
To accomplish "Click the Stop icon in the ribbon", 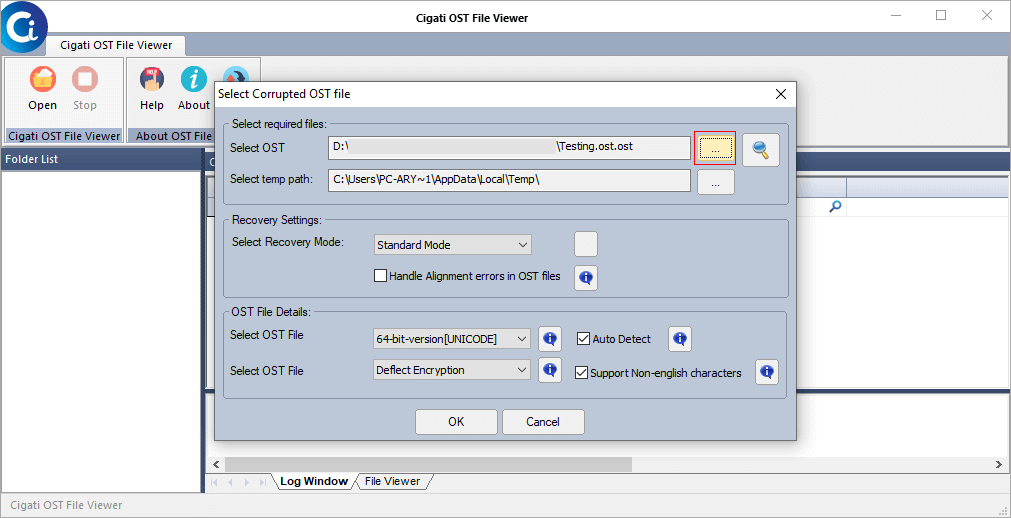I will point(84,80).
